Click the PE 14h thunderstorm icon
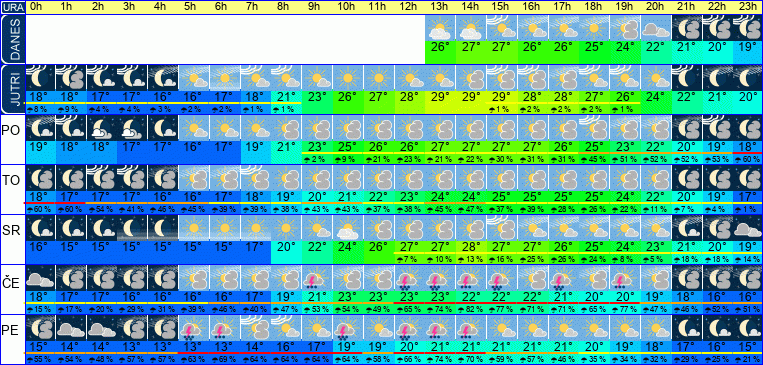The width and height of the screenshot is (763, 365). pyautogui.click(x=472, y=328)
